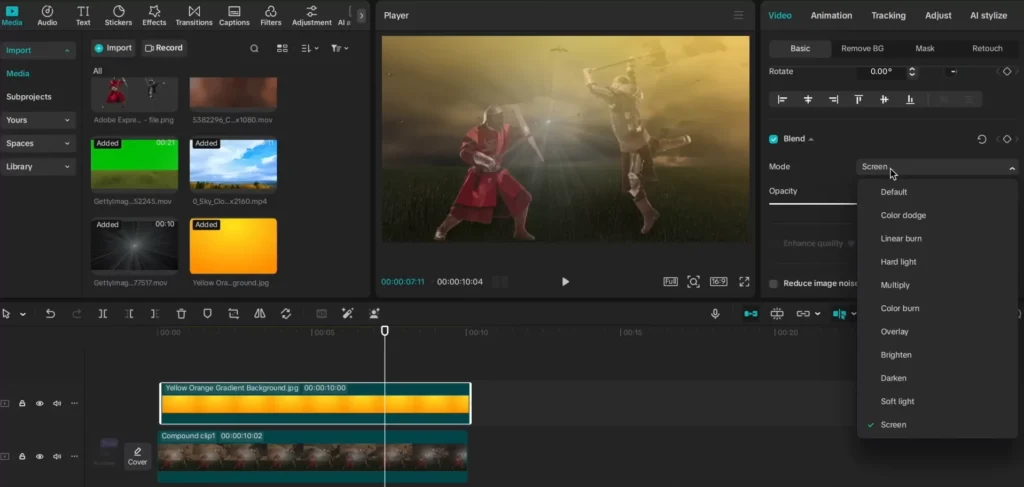Open selection tool mode dropdown arrow
Image resolution: width=1024 pixels, height=487 pixels.
tap(23, 314)
